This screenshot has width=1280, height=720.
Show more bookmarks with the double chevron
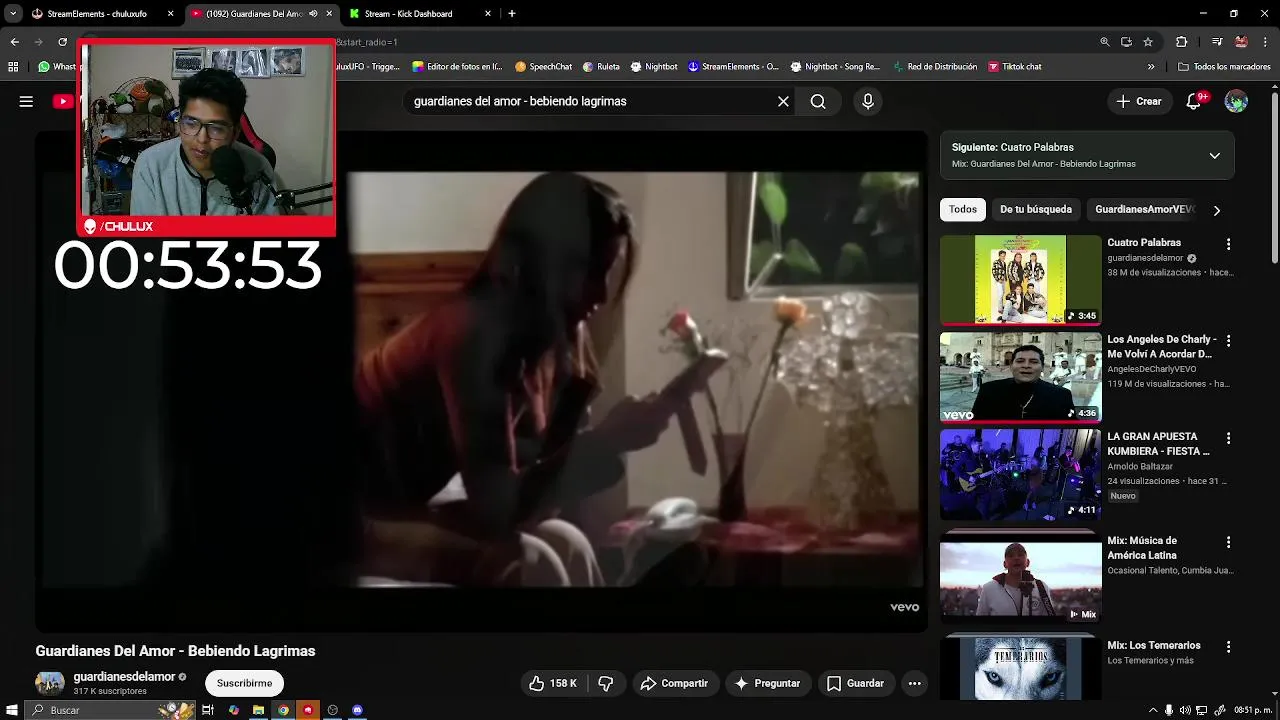[1151, 67]
